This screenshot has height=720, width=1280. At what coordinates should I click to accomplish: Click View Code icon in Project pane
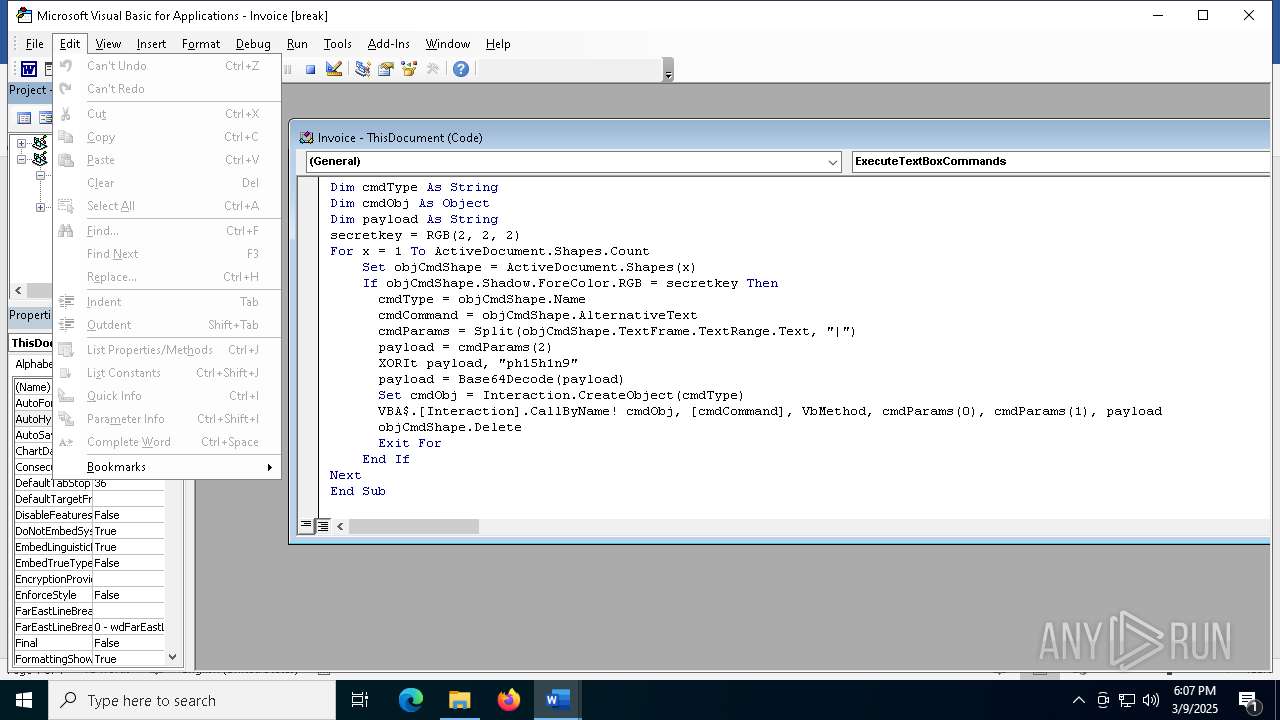coord(24,118)
